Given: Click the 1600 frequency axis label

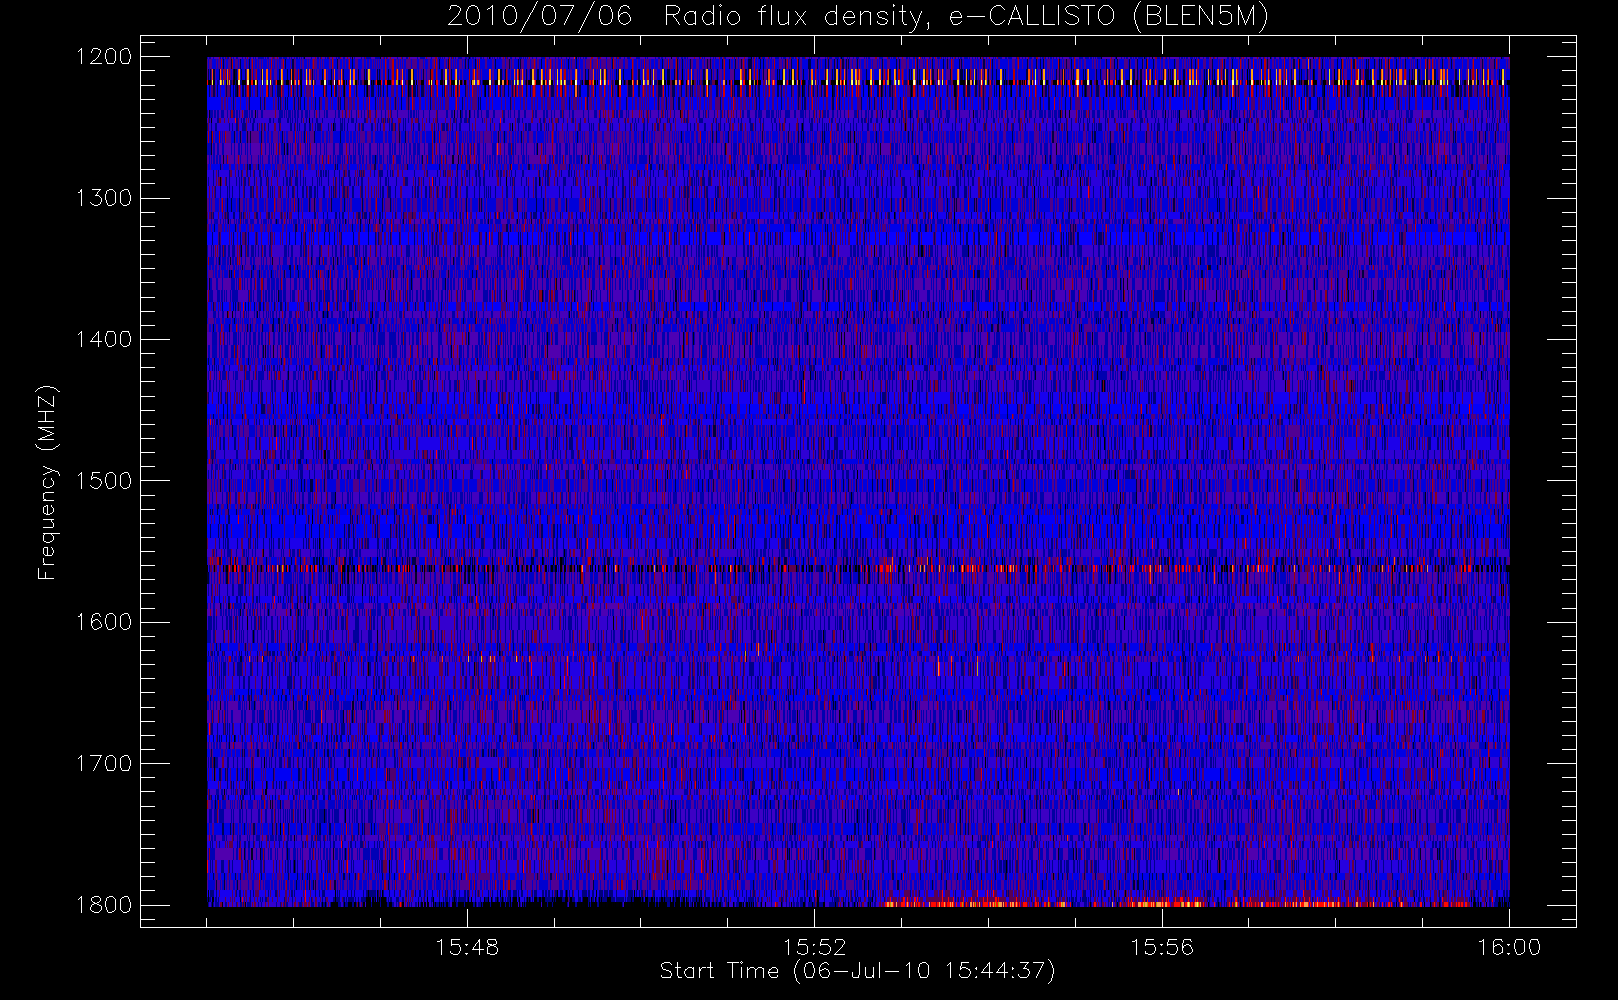Looking at the screenshot, I should click(x=104, y=622).
